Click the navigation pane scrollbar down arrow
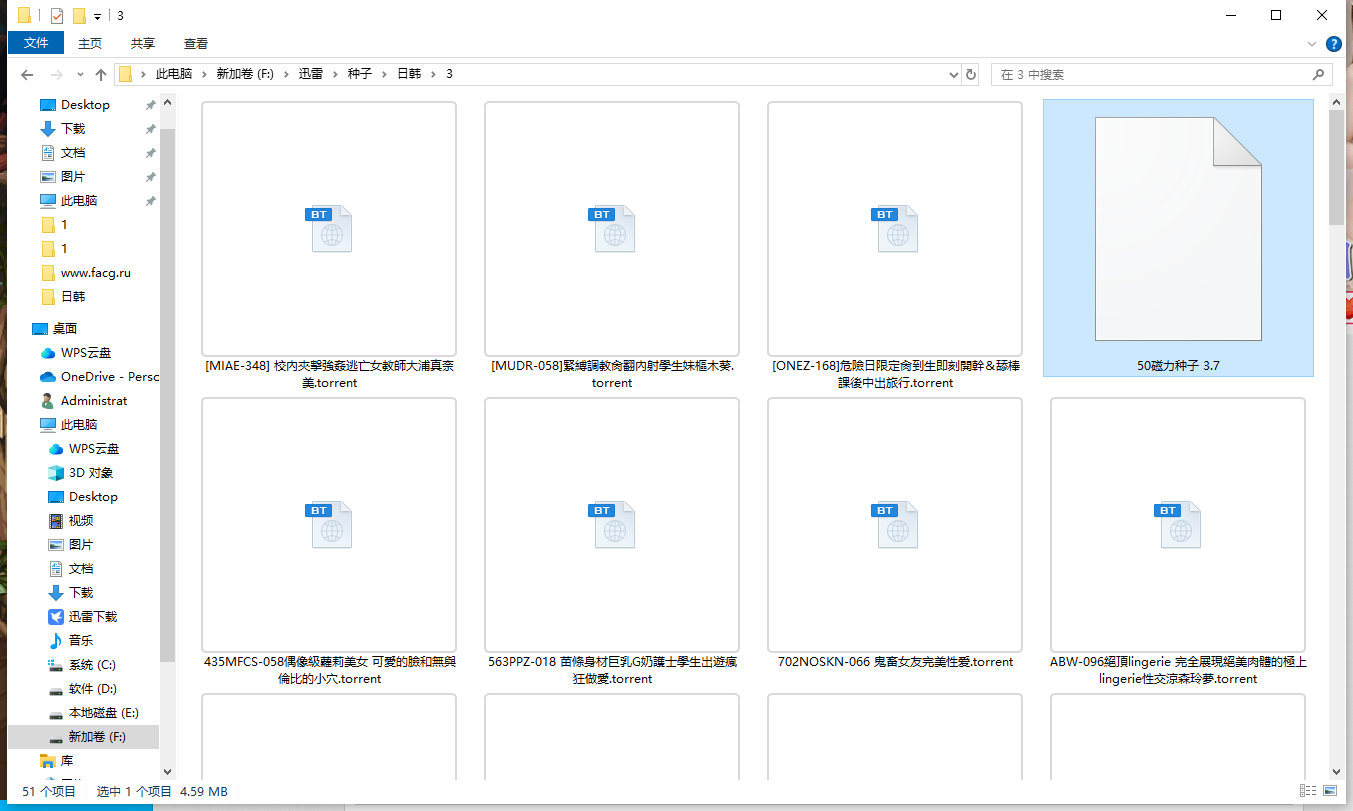The height and width of the screenshot is (811, 1353). point(168,772)
